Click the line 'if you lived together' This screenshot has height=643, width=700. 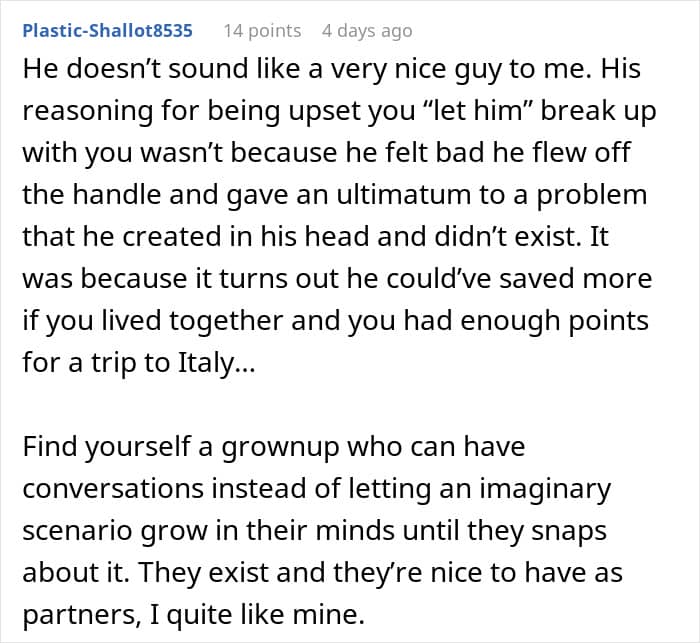(x=336, y=322)
